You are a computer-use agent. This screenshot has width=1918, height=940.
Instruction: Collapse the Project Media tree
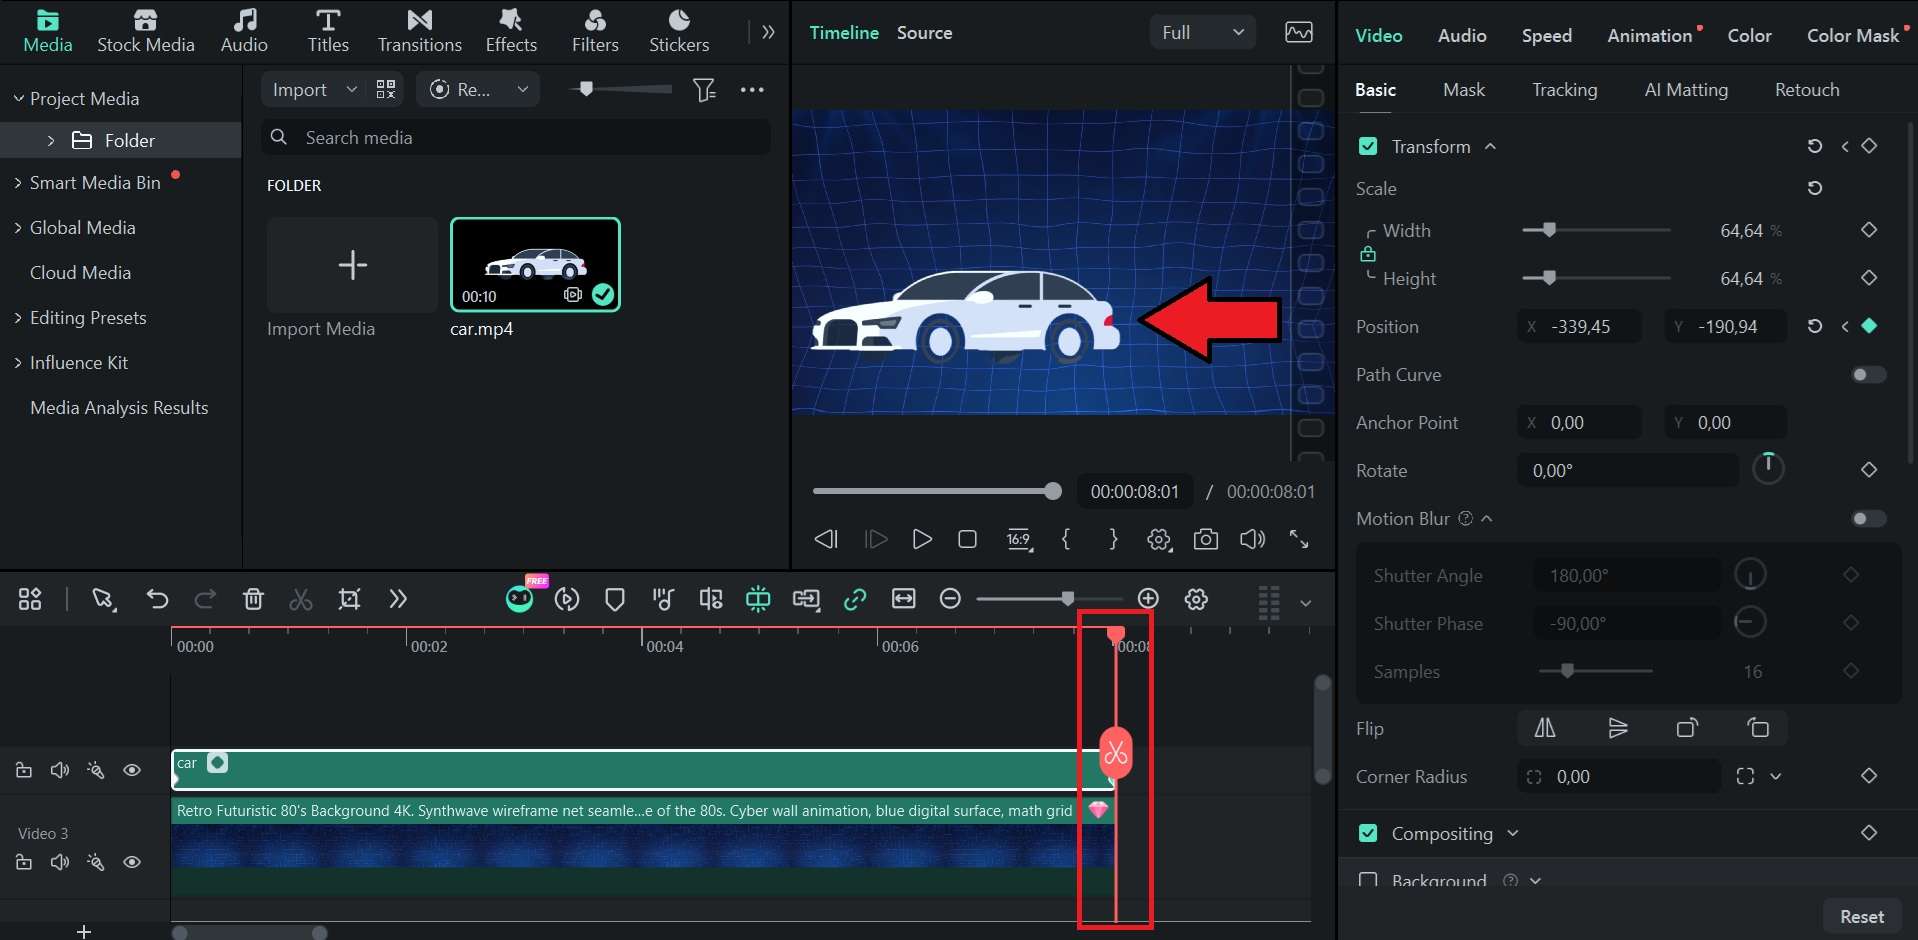(18, 98)
